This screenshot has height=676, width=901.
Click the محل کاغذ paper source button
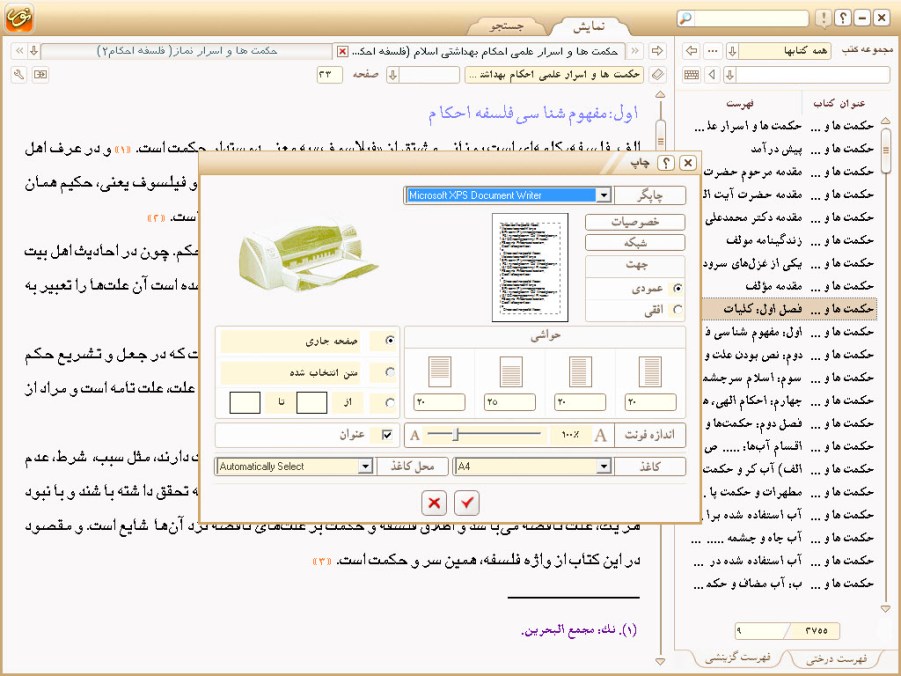pos(412,466)
